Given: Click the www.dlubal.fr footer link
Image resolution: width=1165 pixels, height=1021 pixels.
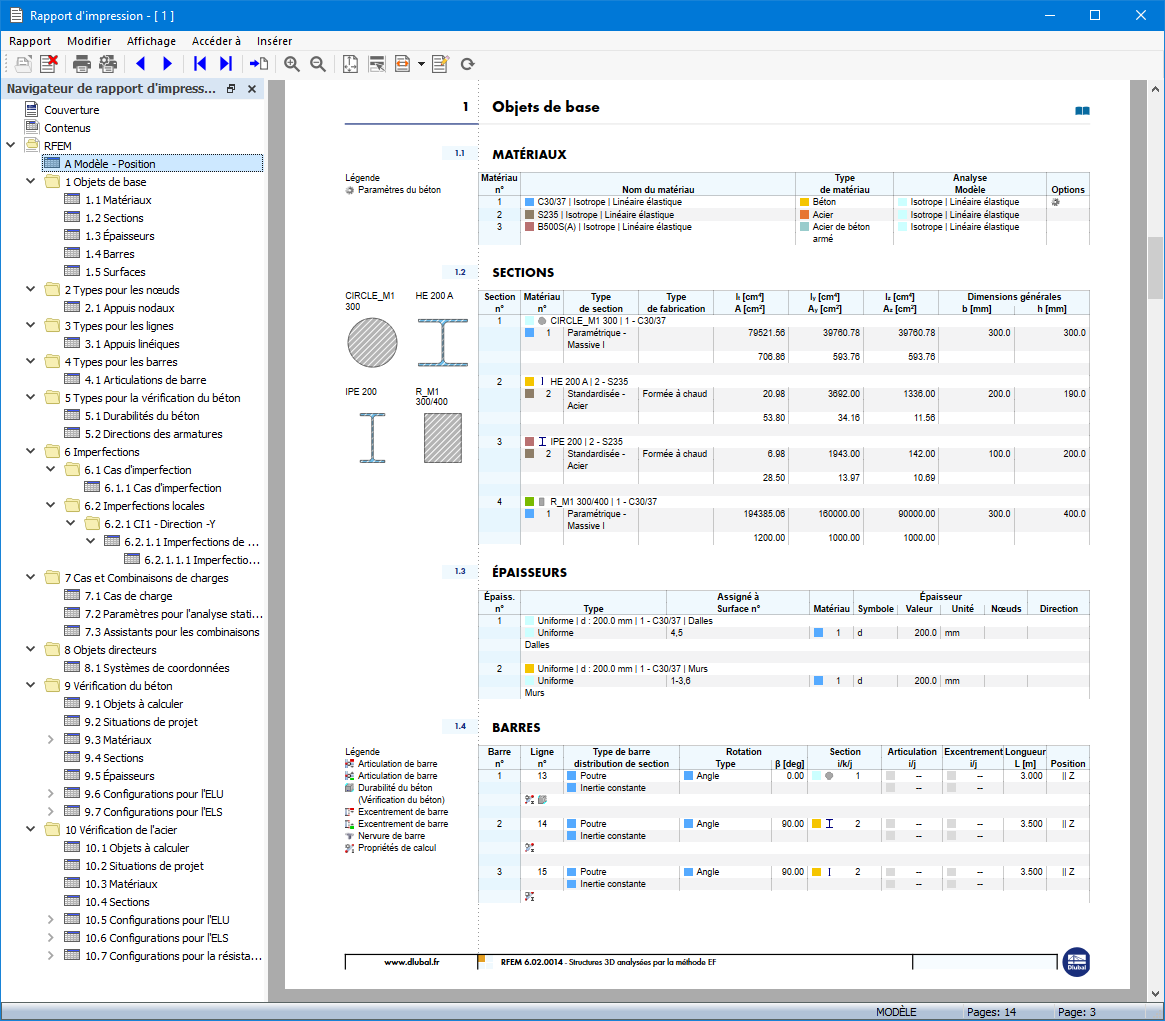Looking at the screenshot, I should click(x=412, y=962).
